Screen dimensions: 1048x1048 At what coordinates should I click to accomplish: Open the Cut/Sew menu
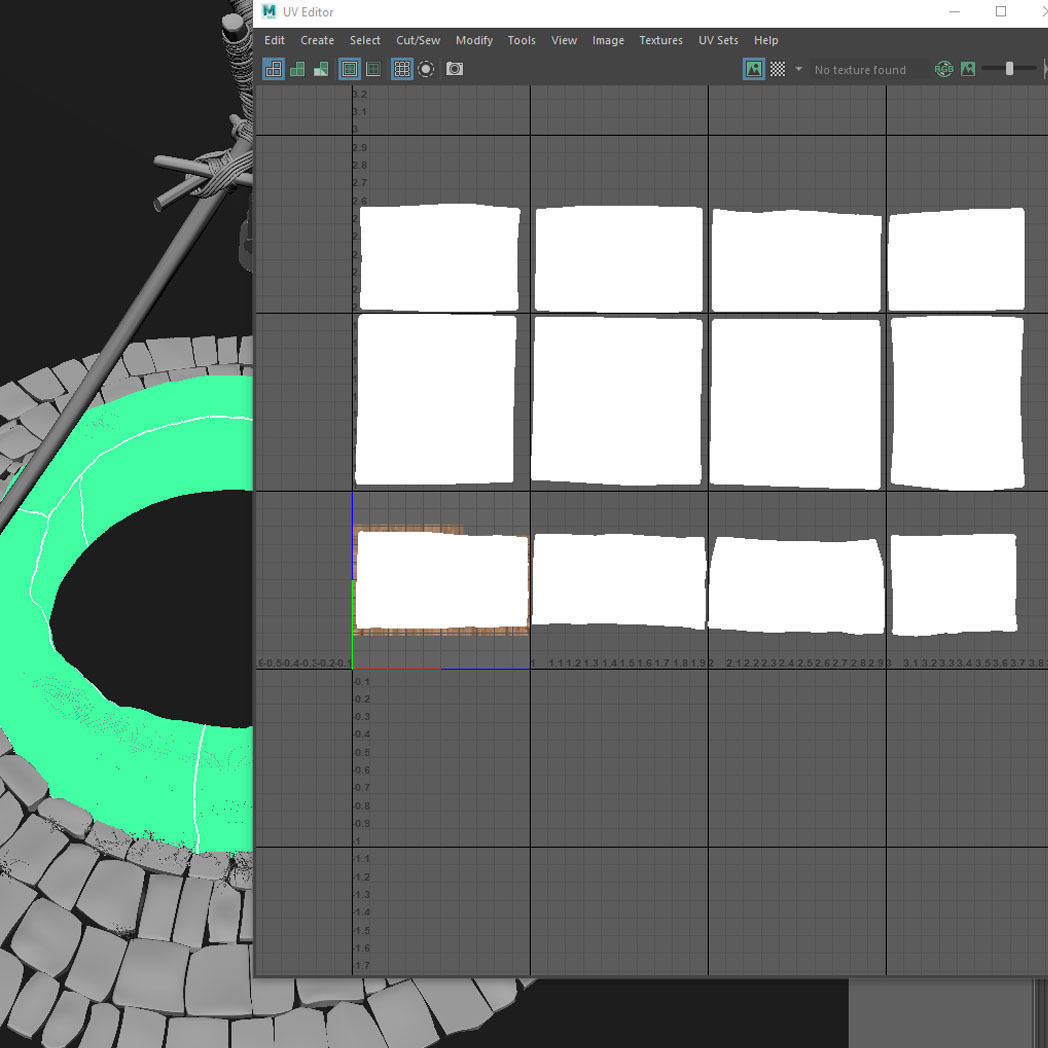click(x=418, y=40)
